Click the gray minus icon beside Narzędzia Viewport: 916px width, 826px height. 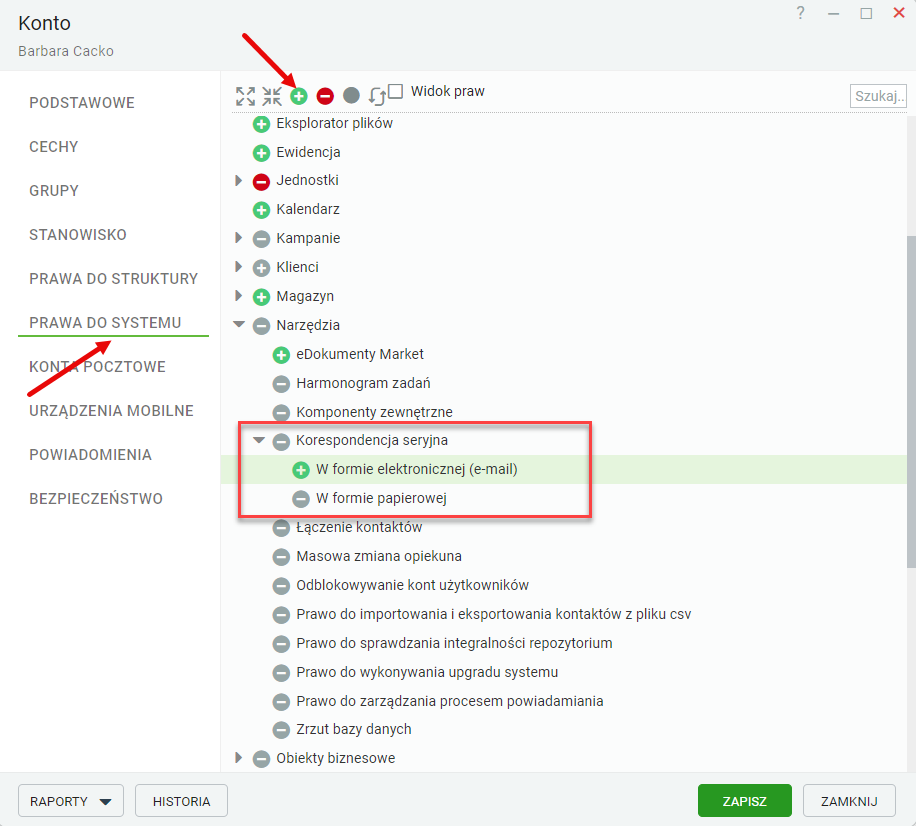(261, 326)
